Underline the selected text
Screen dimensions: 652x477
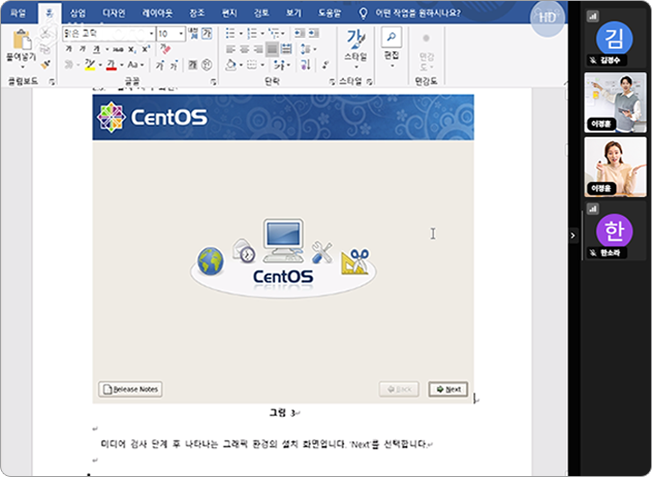pyautogui.click(x=96, y=49)
